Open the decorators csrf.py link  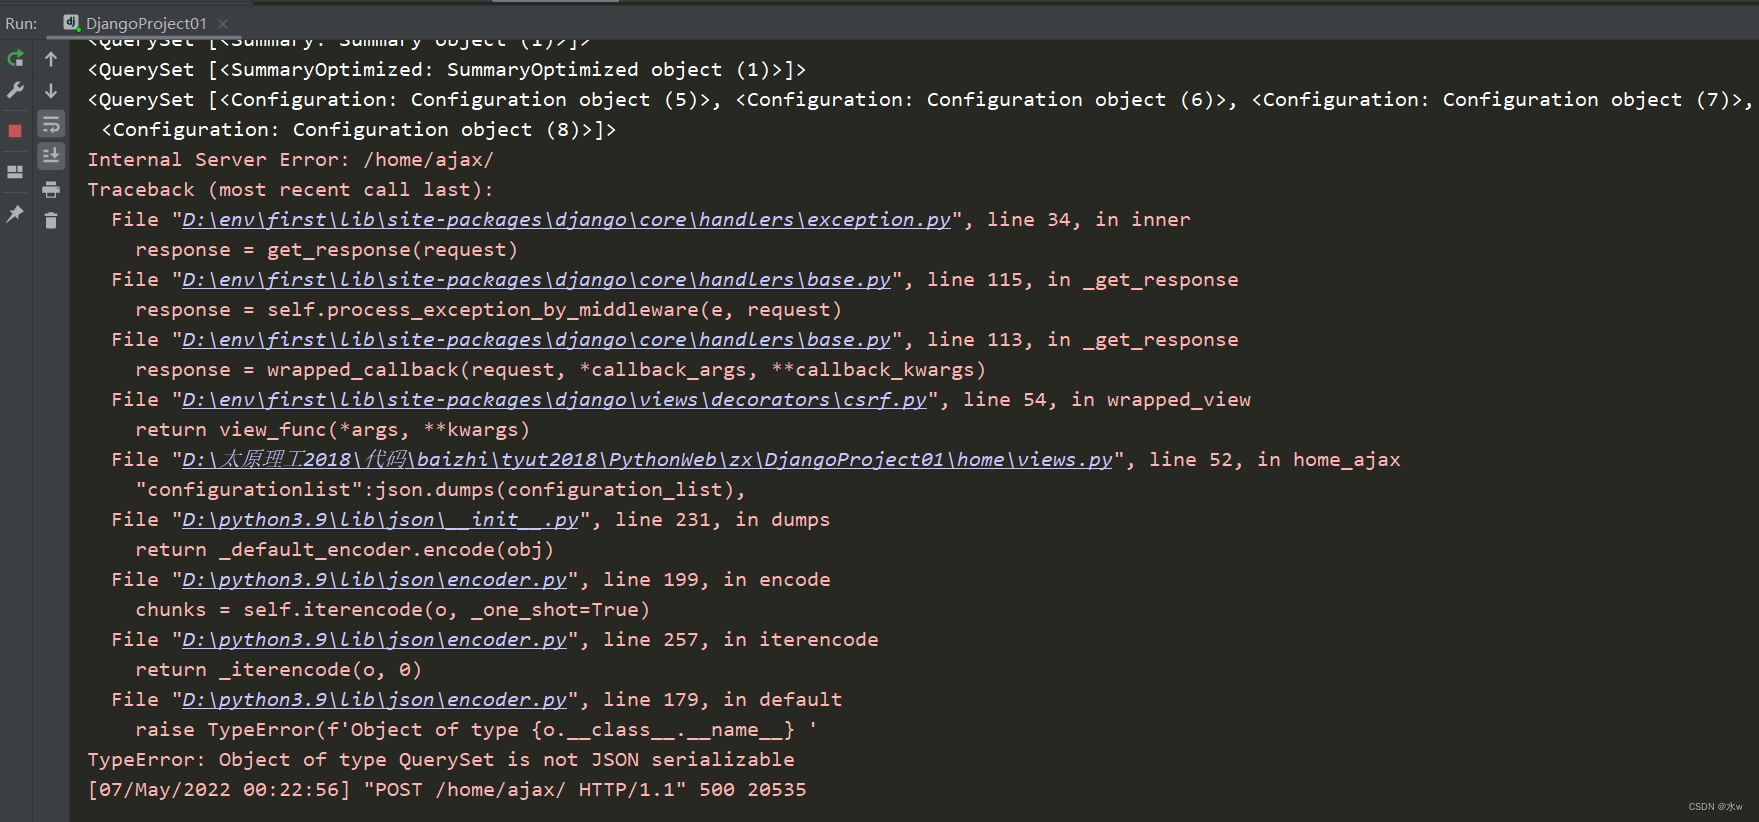[x=554, y=400]
